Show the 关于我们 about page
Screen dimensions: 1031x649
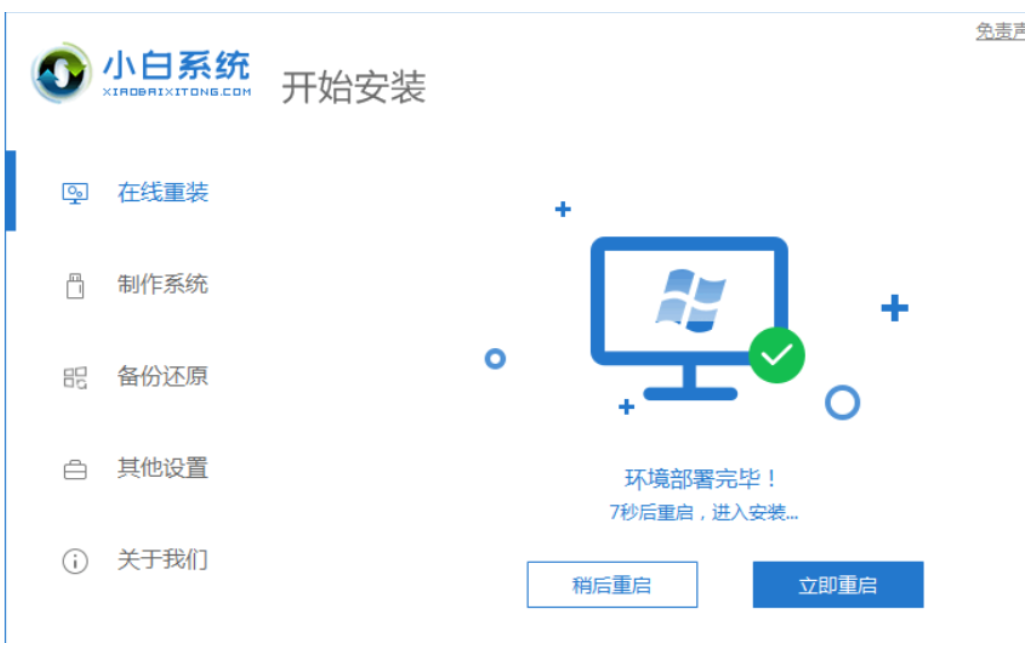(x=163, y=560)
